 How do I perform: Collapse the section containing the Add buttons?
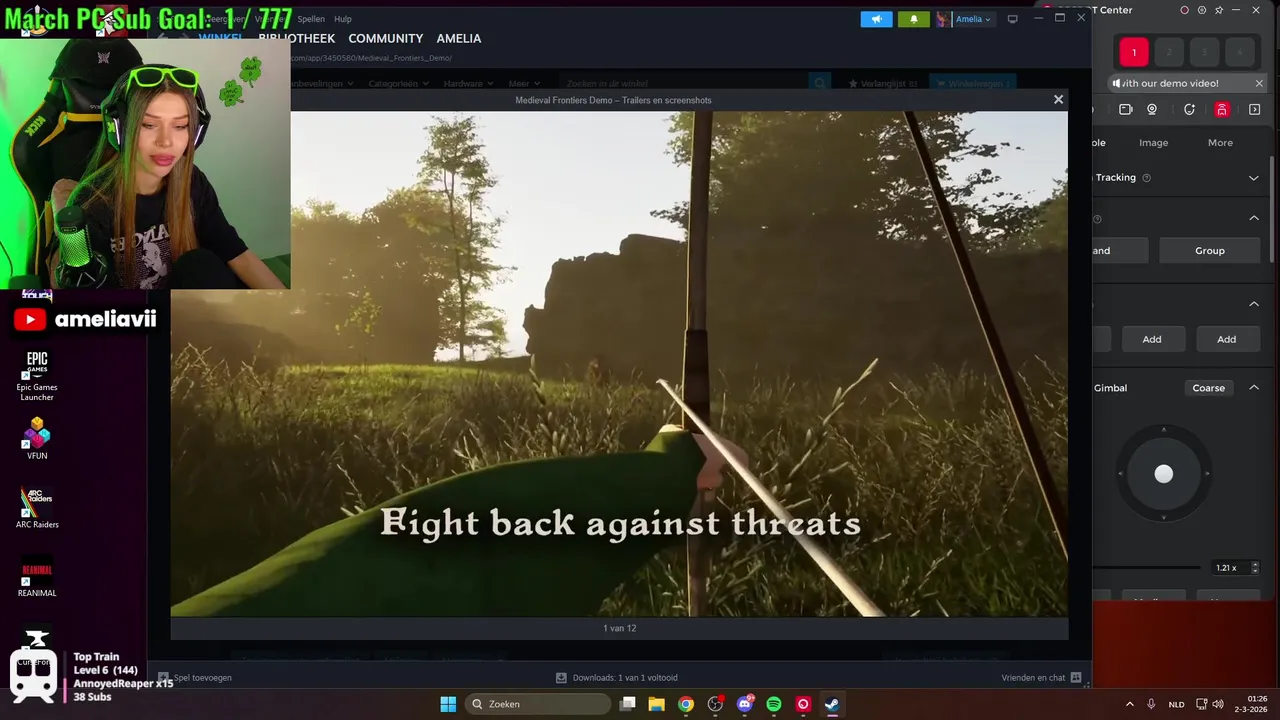point(1254,304)
